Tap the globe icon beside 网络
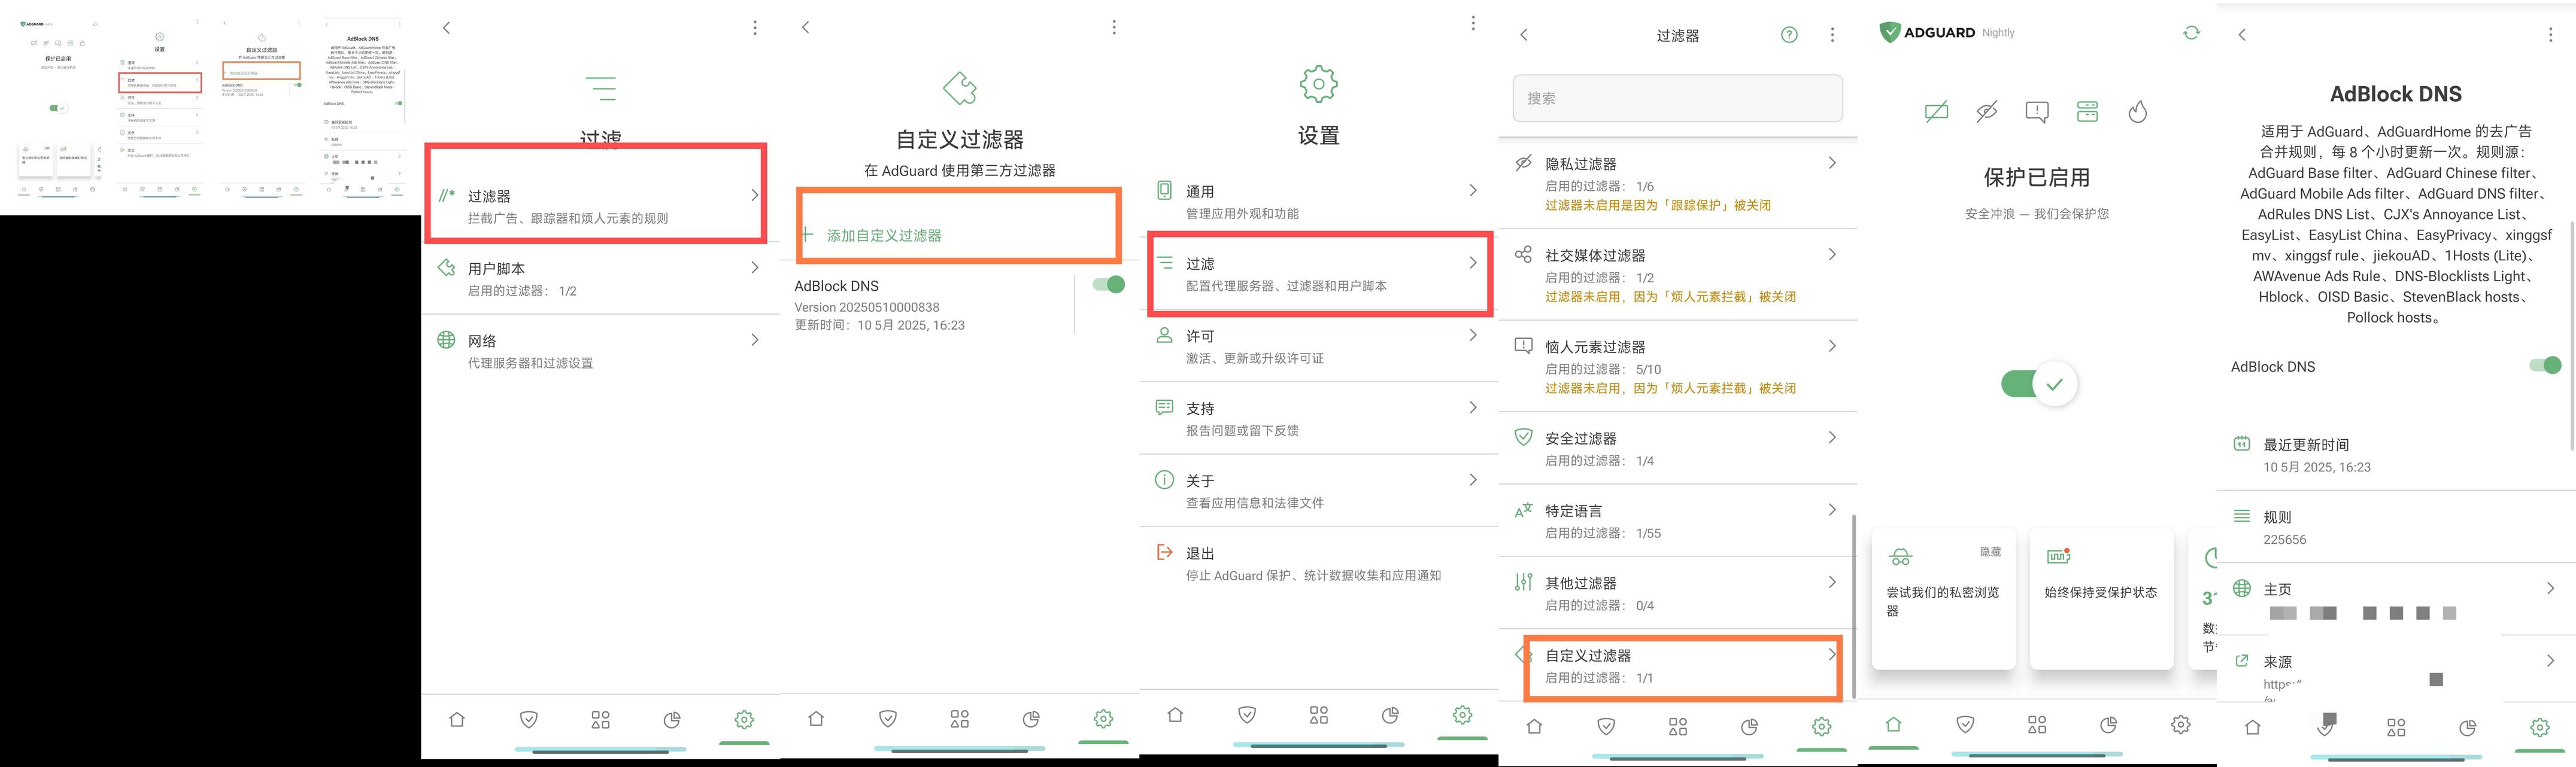 click(x=446, y=340)
